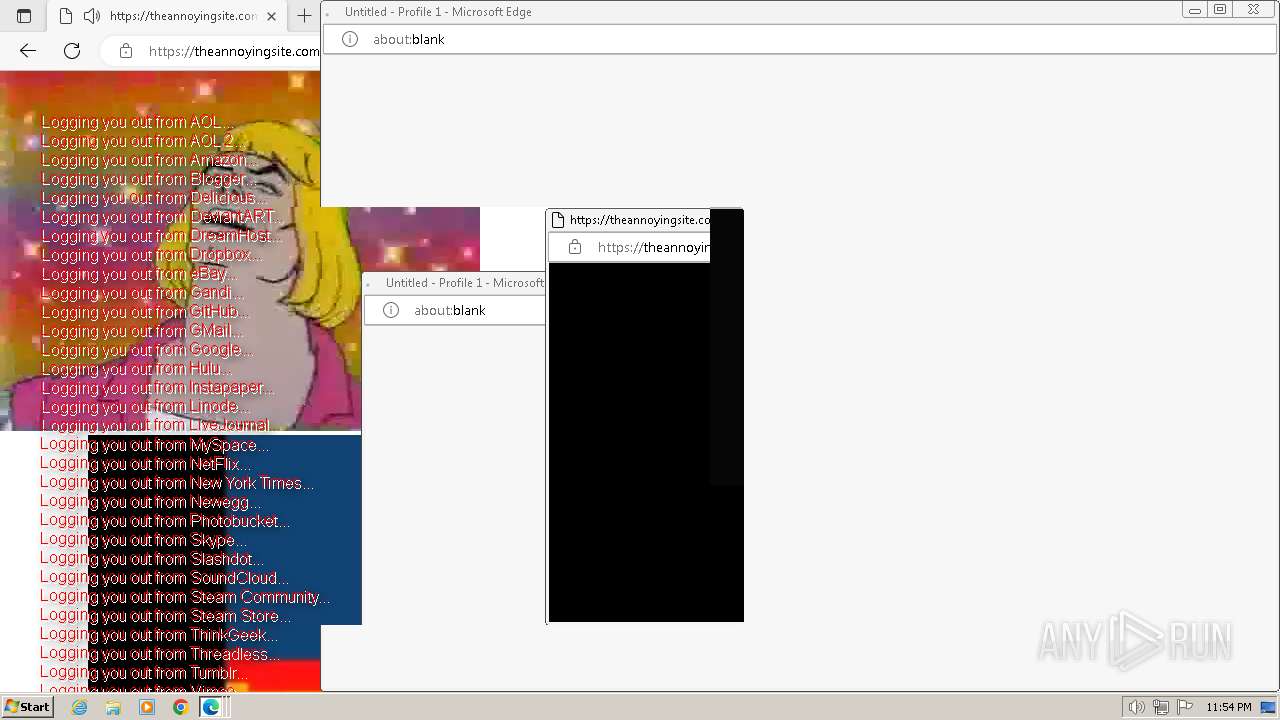Open the tab actions menu icon in Edge
The image size is (1280, 720).
[x=24, y=16]
